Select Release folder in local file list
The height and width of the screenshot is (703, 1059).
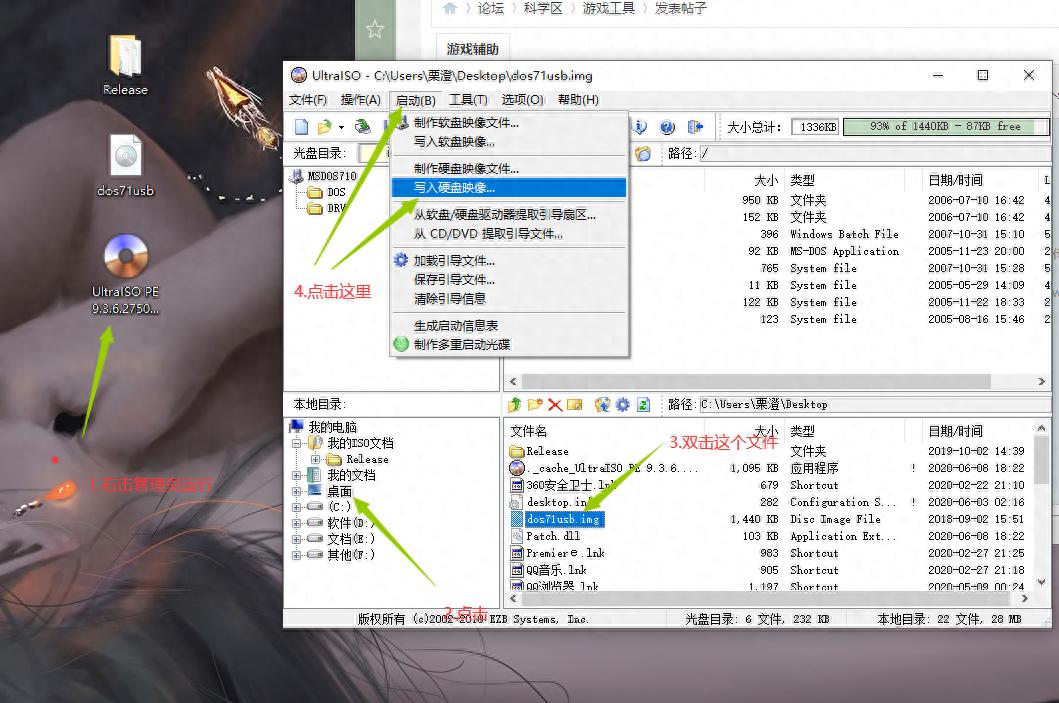click(x=547, y=451)
